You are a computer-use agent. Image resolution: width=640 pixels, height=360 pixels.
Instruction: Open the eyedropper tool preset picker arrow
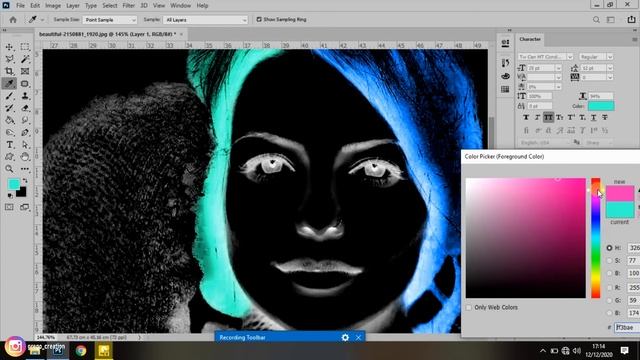click(x=42, y=20)
